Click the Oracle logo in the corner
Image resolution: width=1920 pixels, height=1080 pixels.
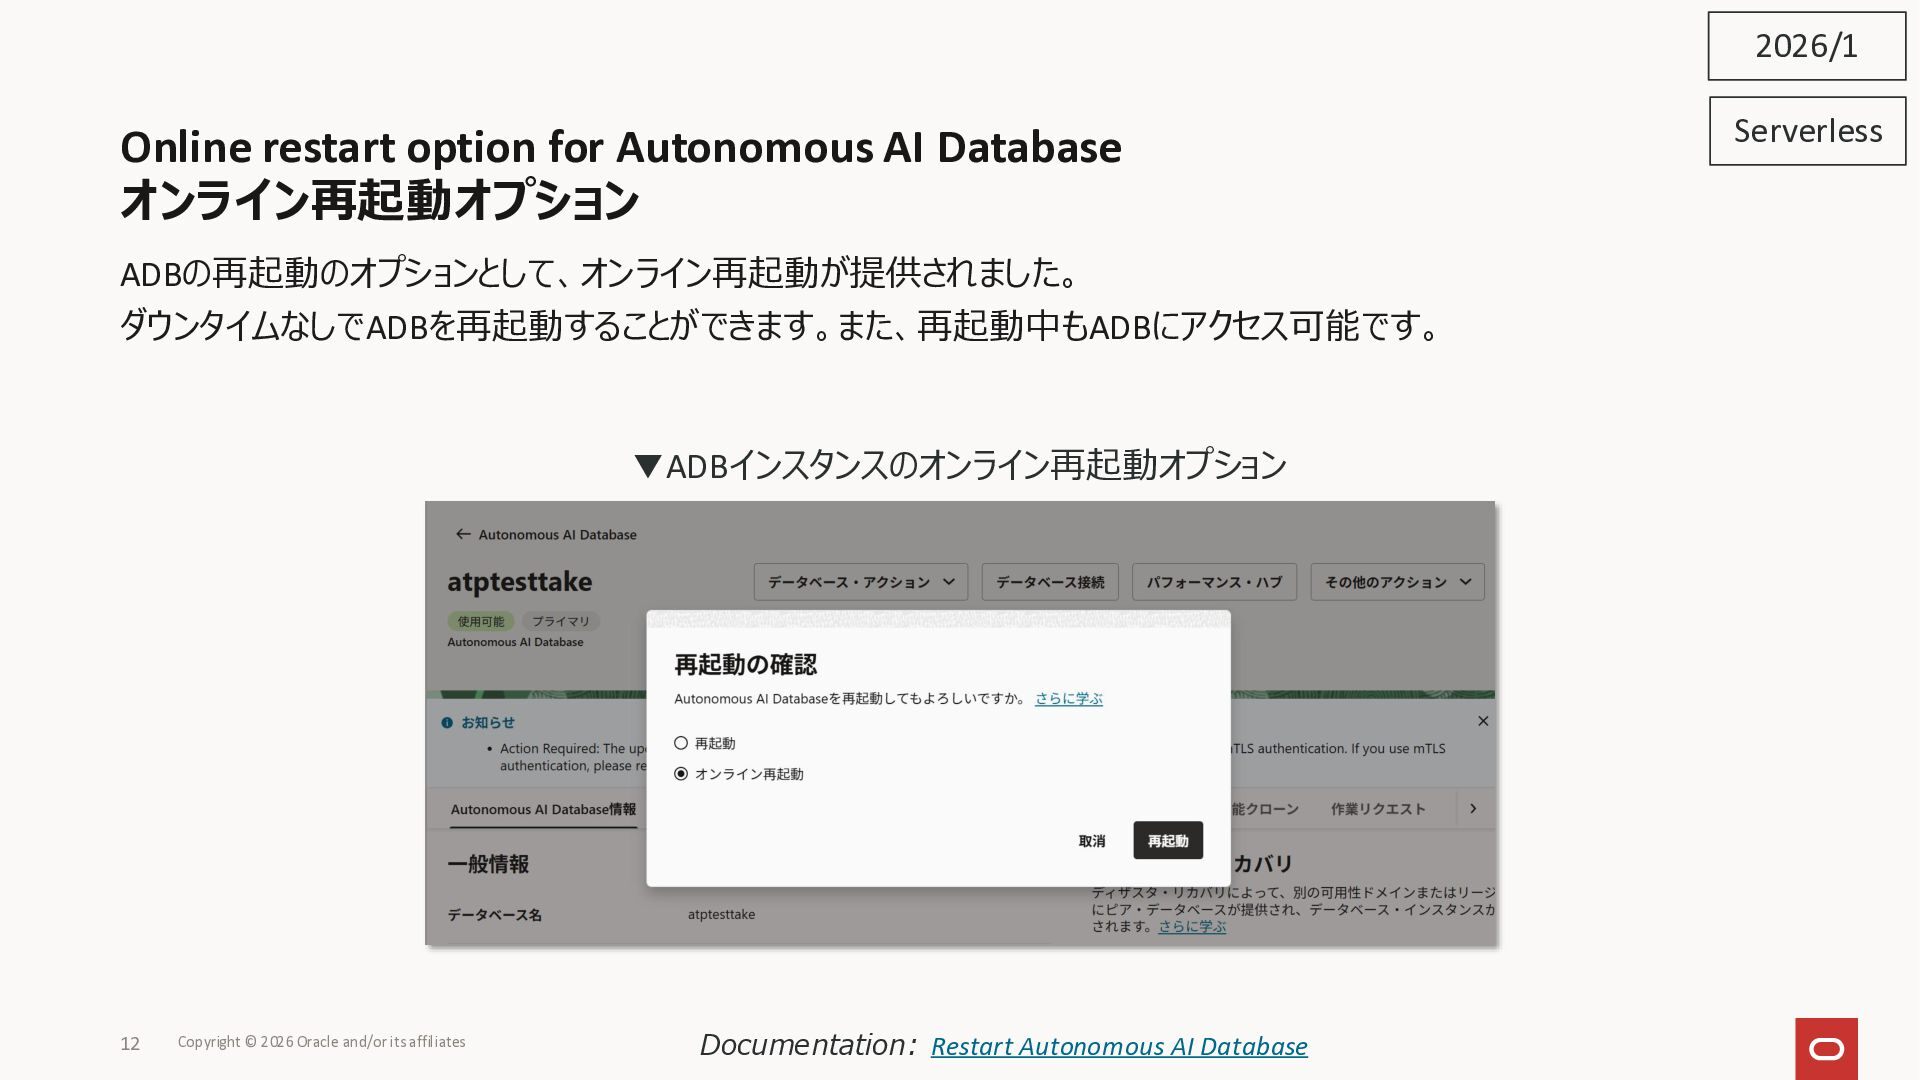[x=1826, y=1048]
